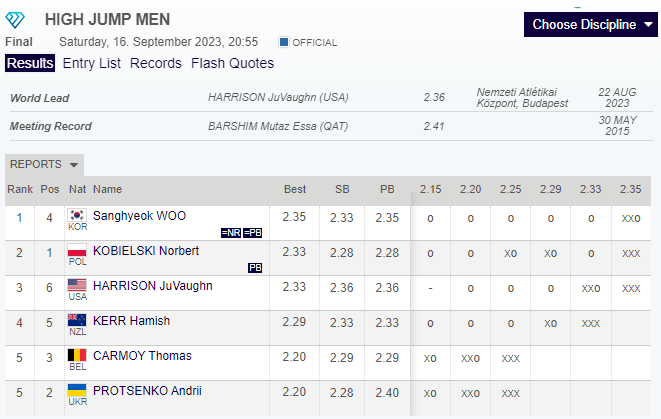This screenshot has height=419, width=661.
Task: Click the Poland flag icon
Action: tap(77, 251)
